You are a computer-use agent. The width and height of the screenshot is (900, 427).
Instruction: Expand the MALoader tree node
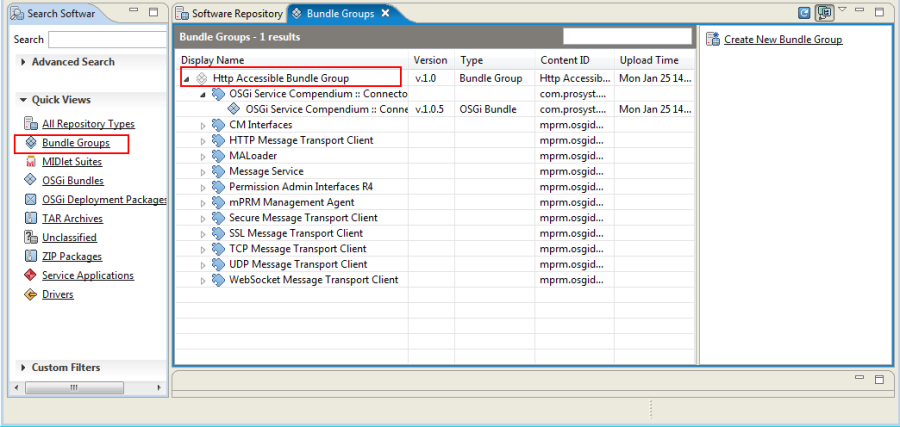pos(203,156)
